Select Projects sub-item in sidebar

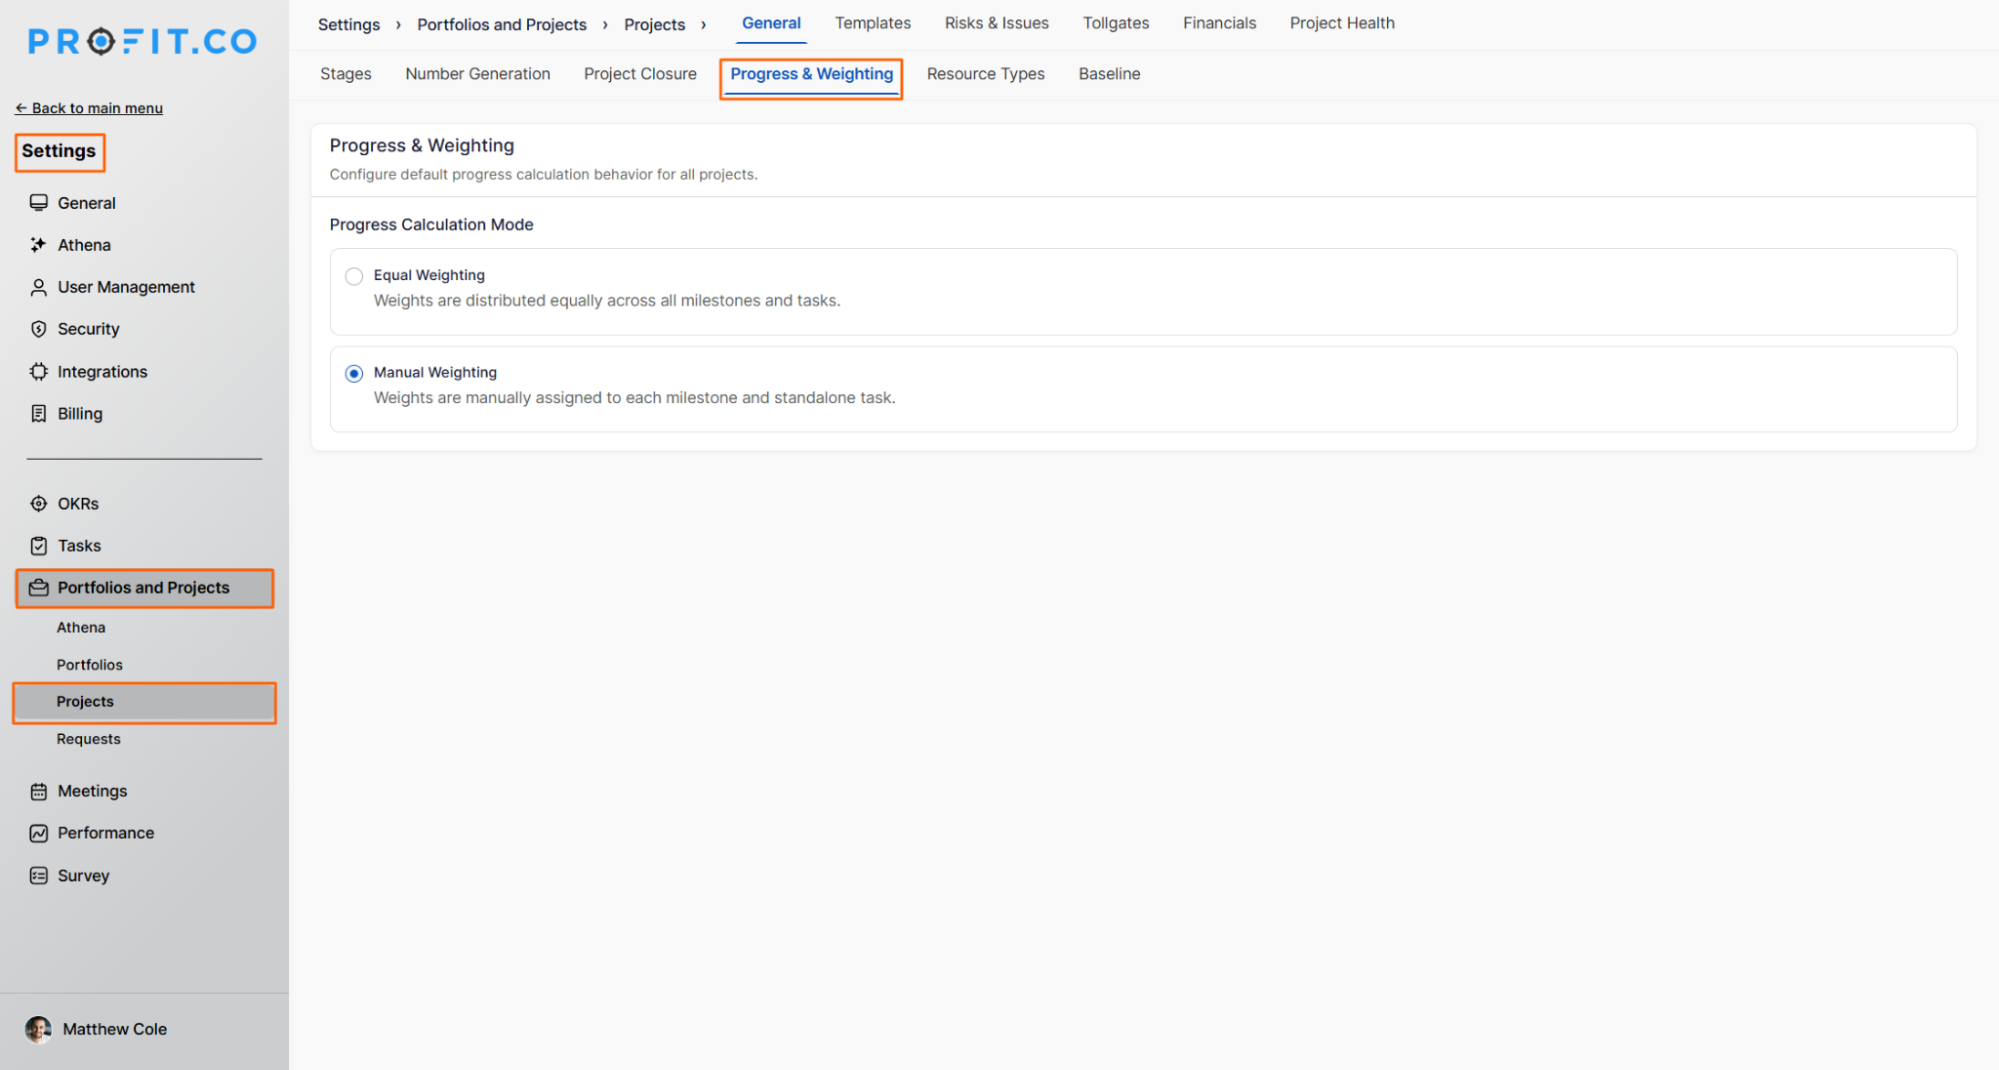tap(145, 702)
